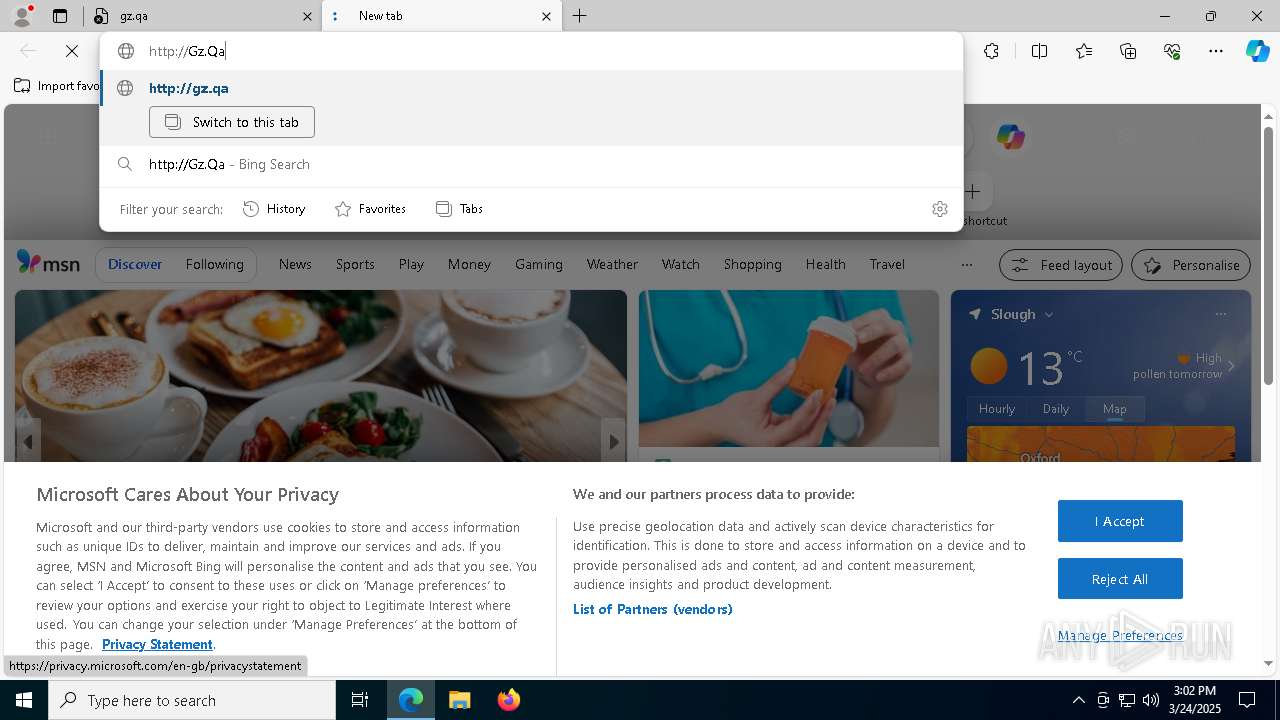Select the http://Gz.Qa Bing Search suggestion

(x=531, y=164)
